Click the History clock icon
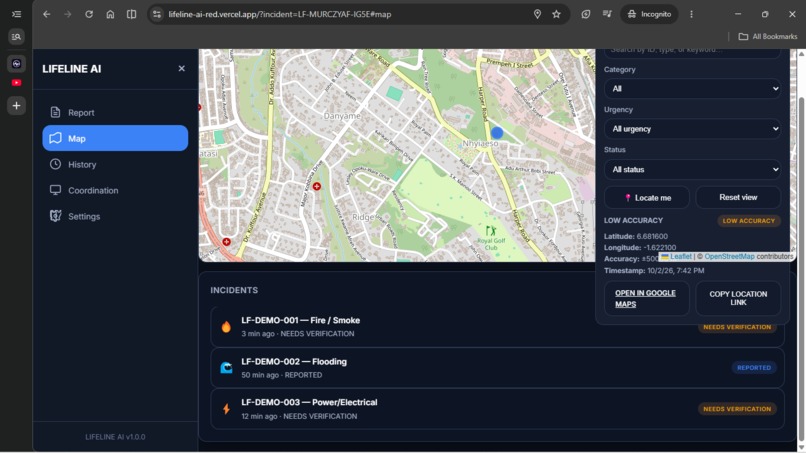 pos(56,164)
